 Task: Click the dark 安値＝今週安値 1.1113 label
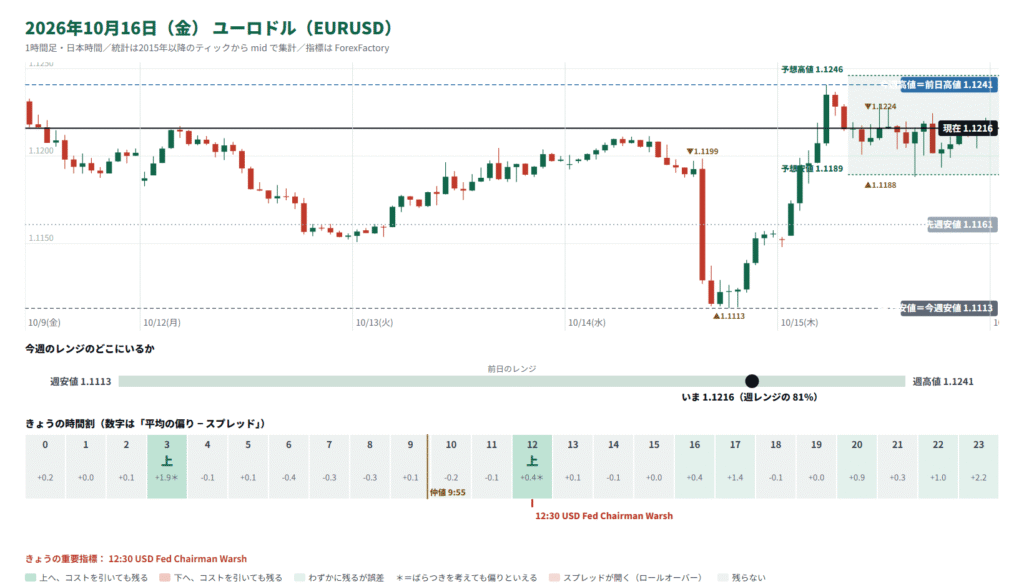click(949, 308)
